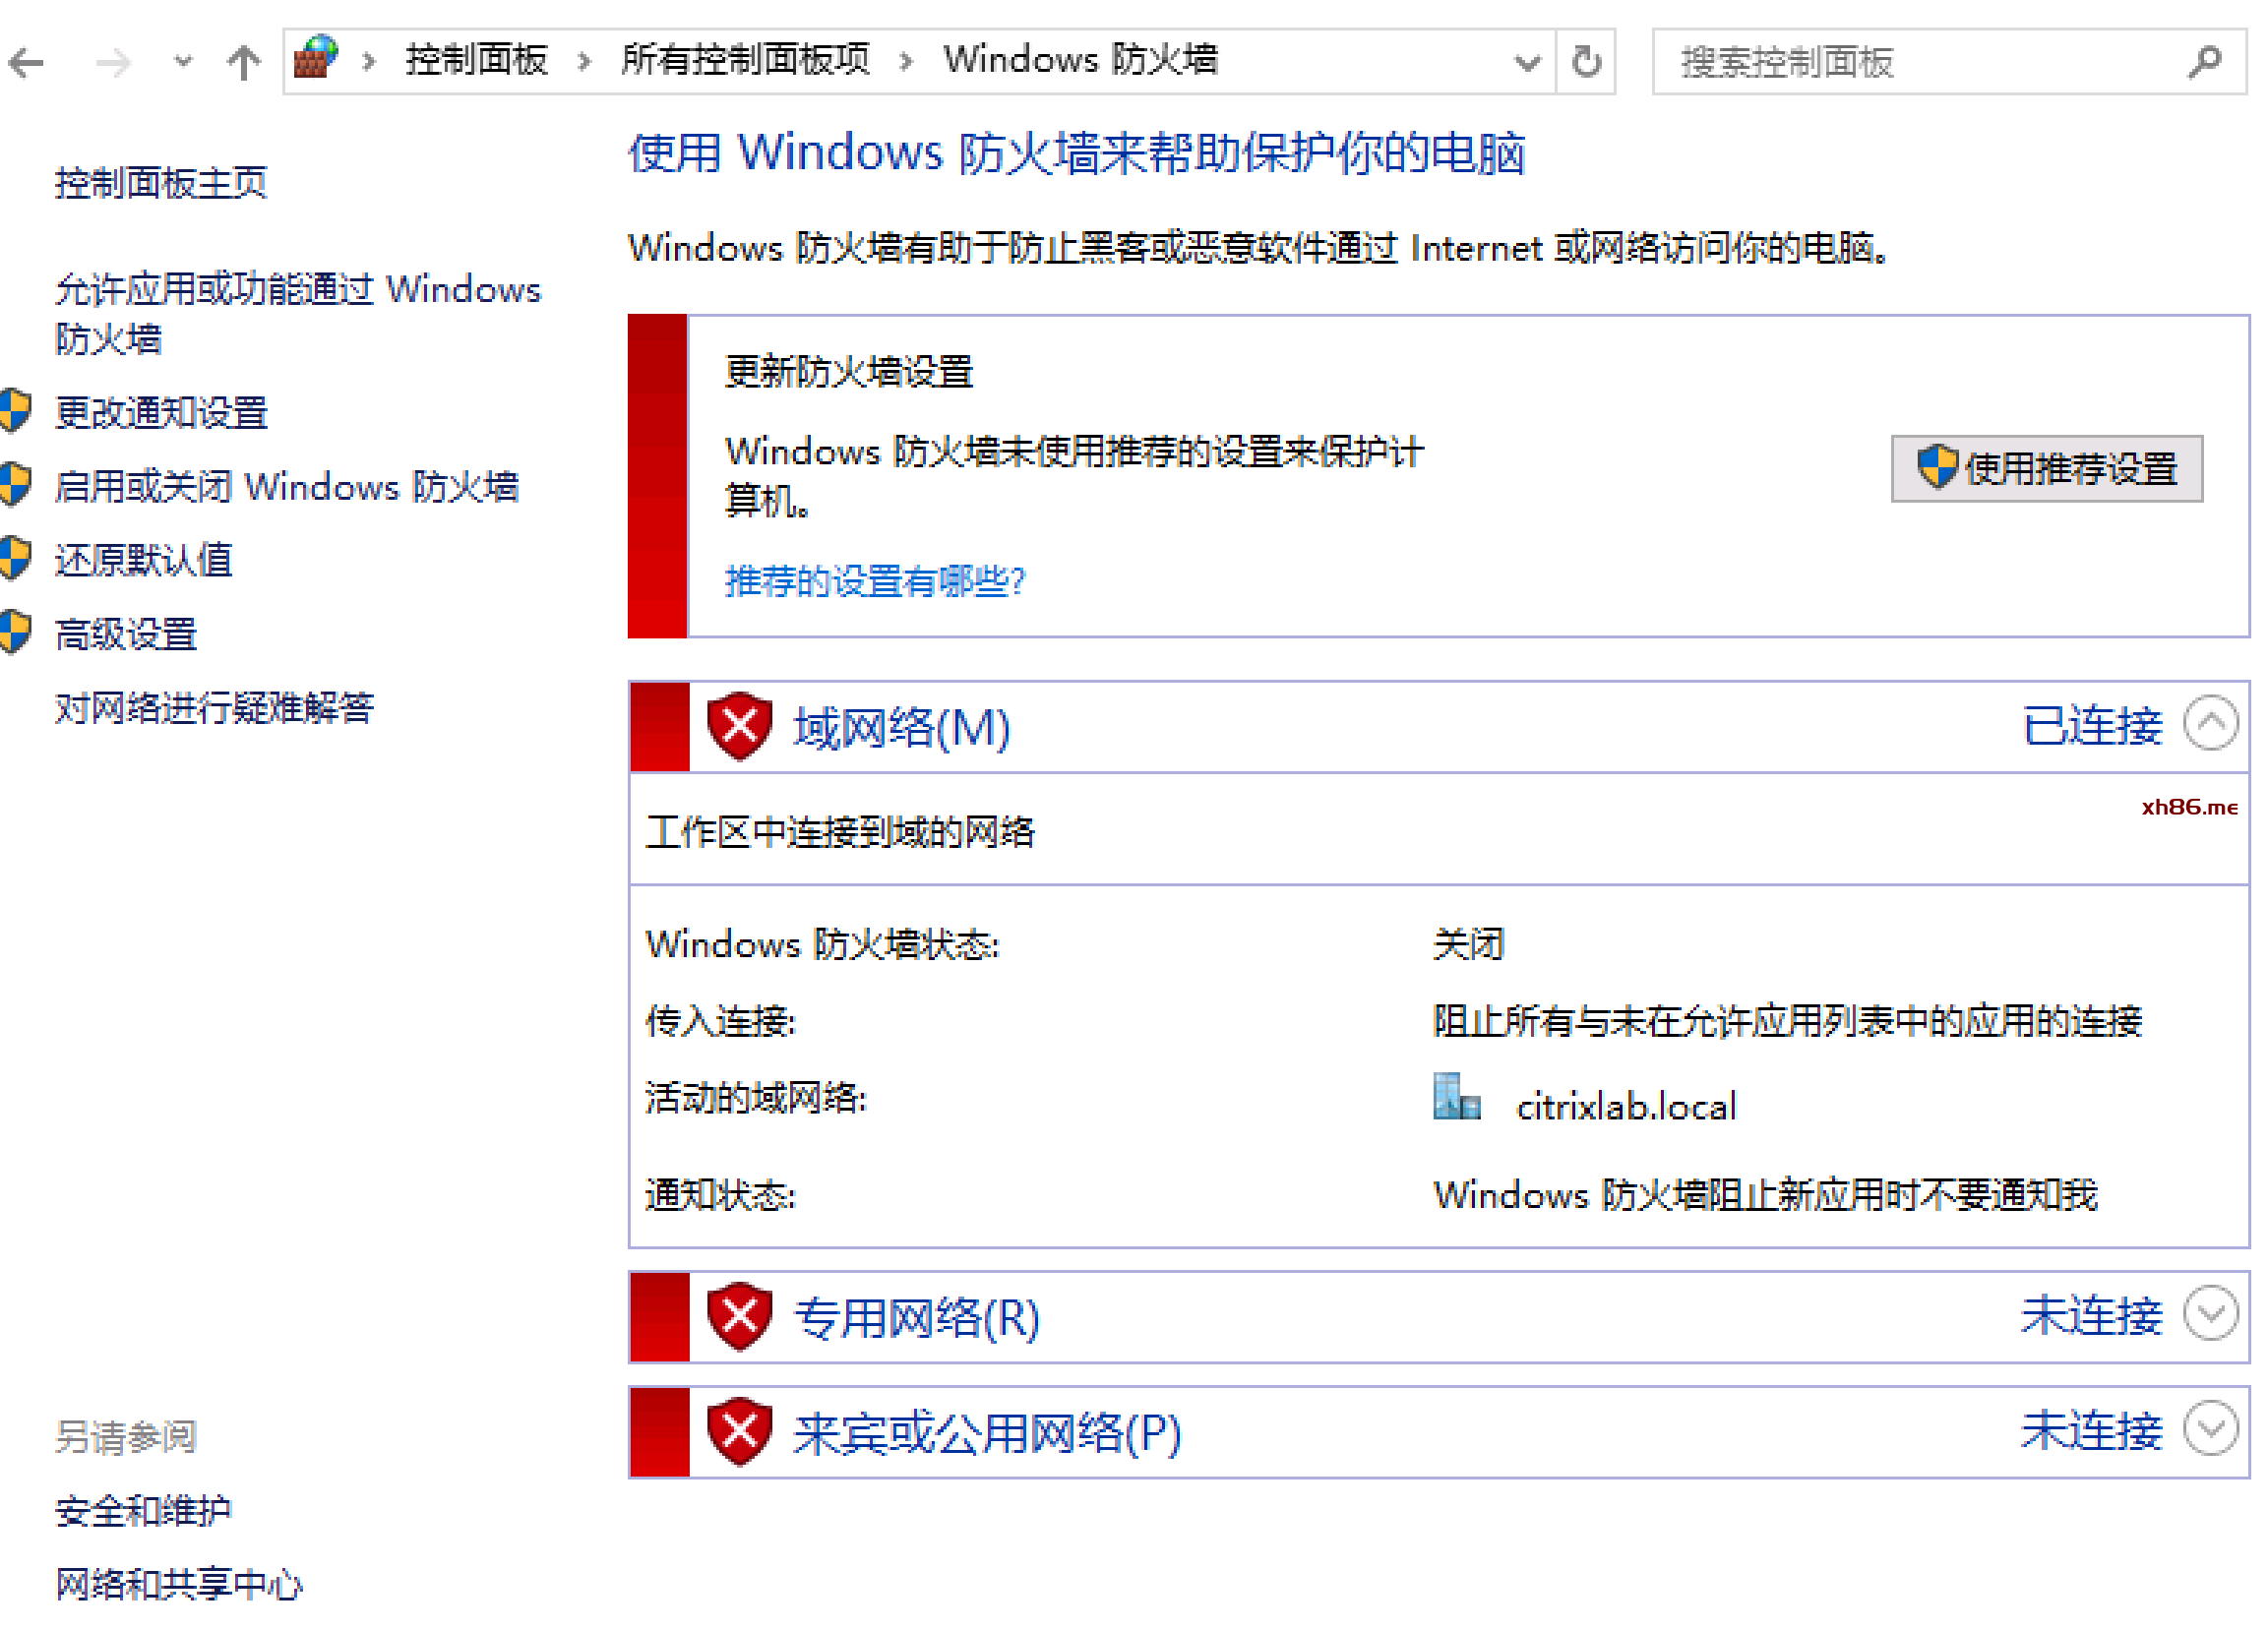Expand the 专用网络(R) section chevron
Image resolution: width=2268 pixels, height=1630 pixels.
(x=2210, y=1313)
